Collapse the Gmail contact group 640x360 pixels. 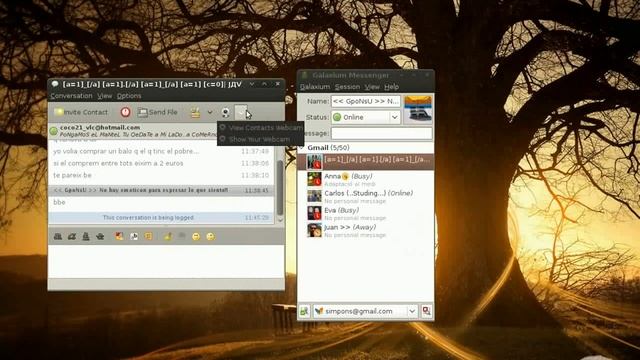[x=302, y=147]
